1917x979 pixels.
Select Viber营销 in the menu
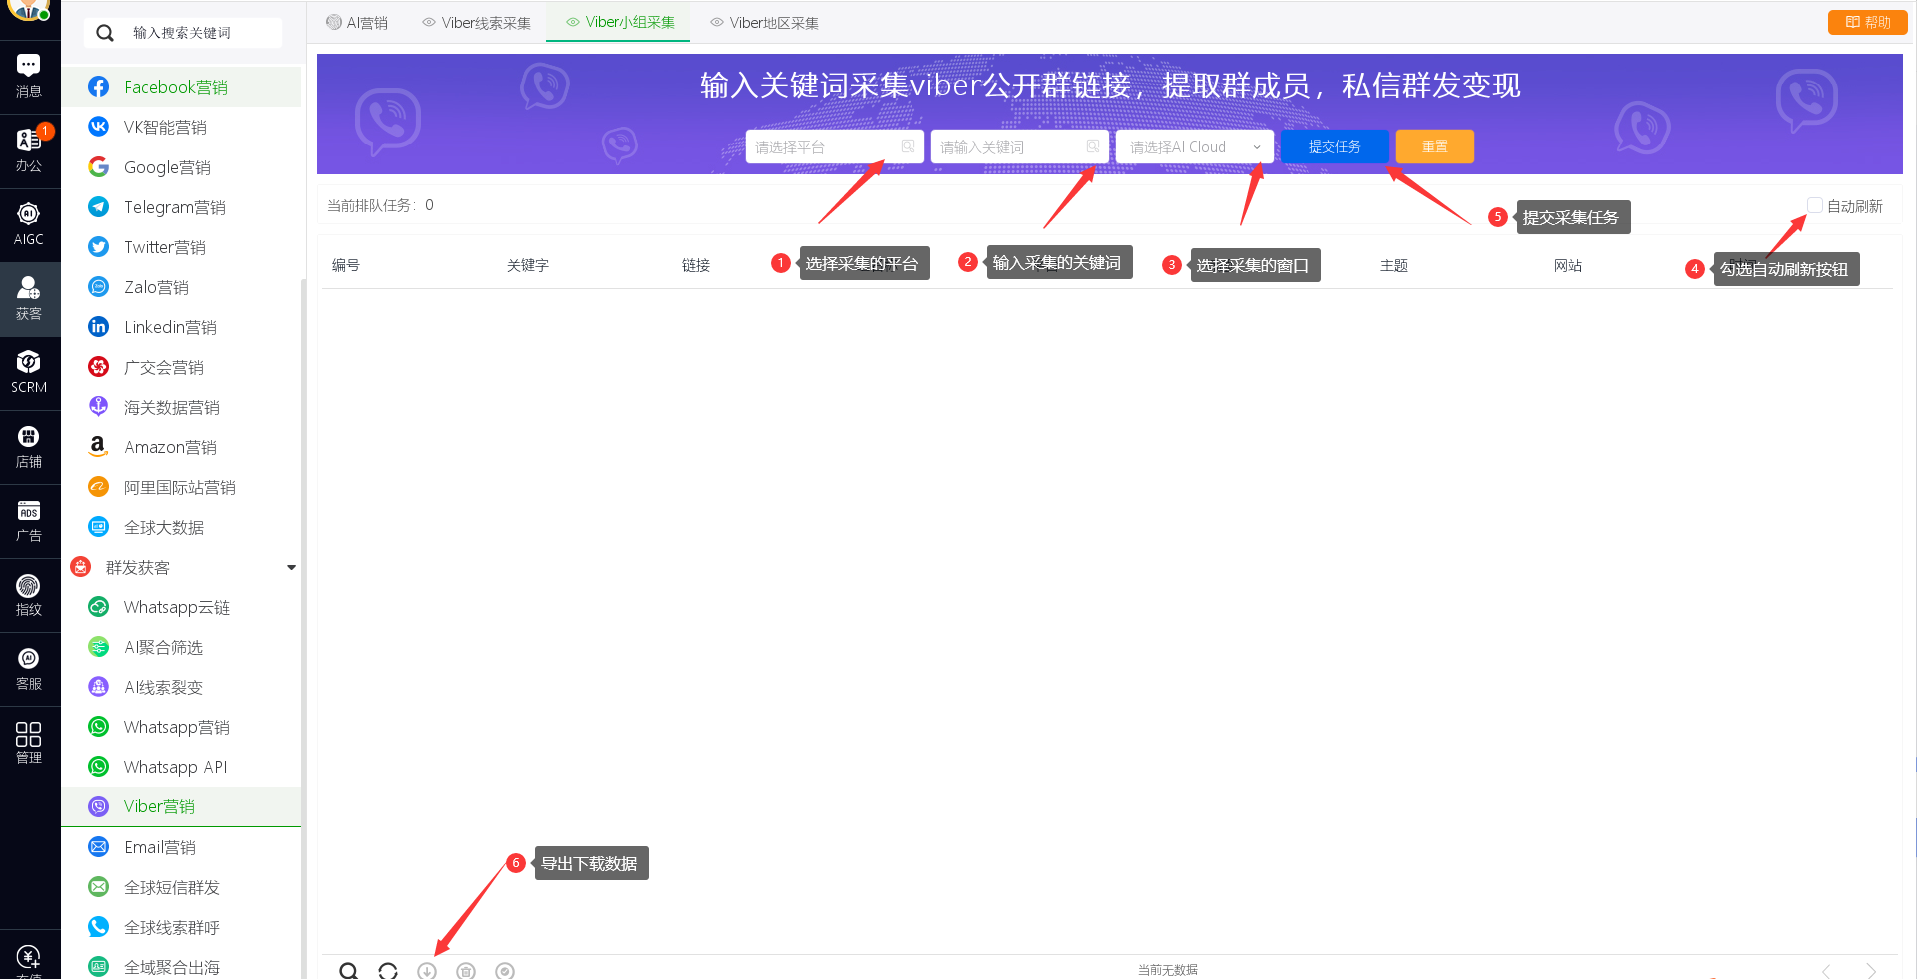click(181, 807)
